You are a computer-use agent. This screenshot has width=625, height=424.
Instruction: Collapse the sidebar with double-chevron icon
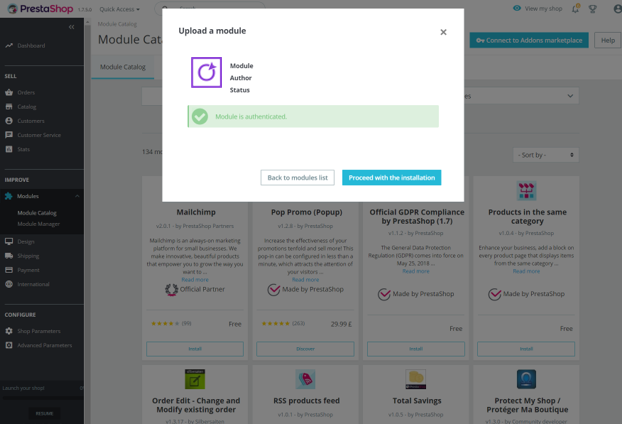tap(71, 27)
